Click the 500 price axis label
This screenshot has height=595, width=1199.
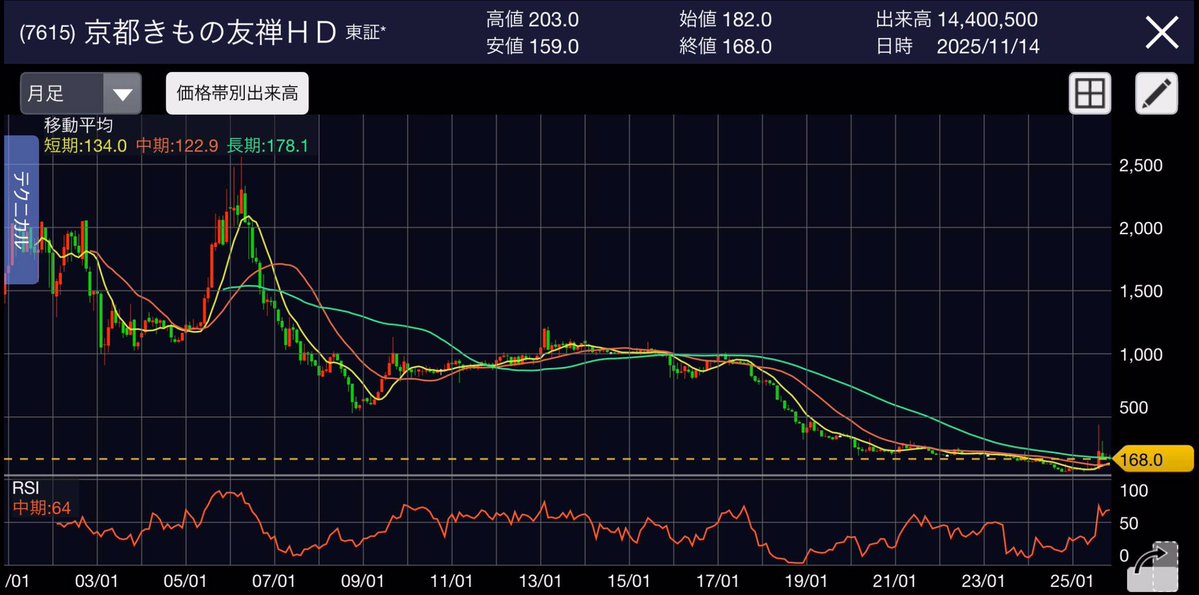pos(1133,408)
